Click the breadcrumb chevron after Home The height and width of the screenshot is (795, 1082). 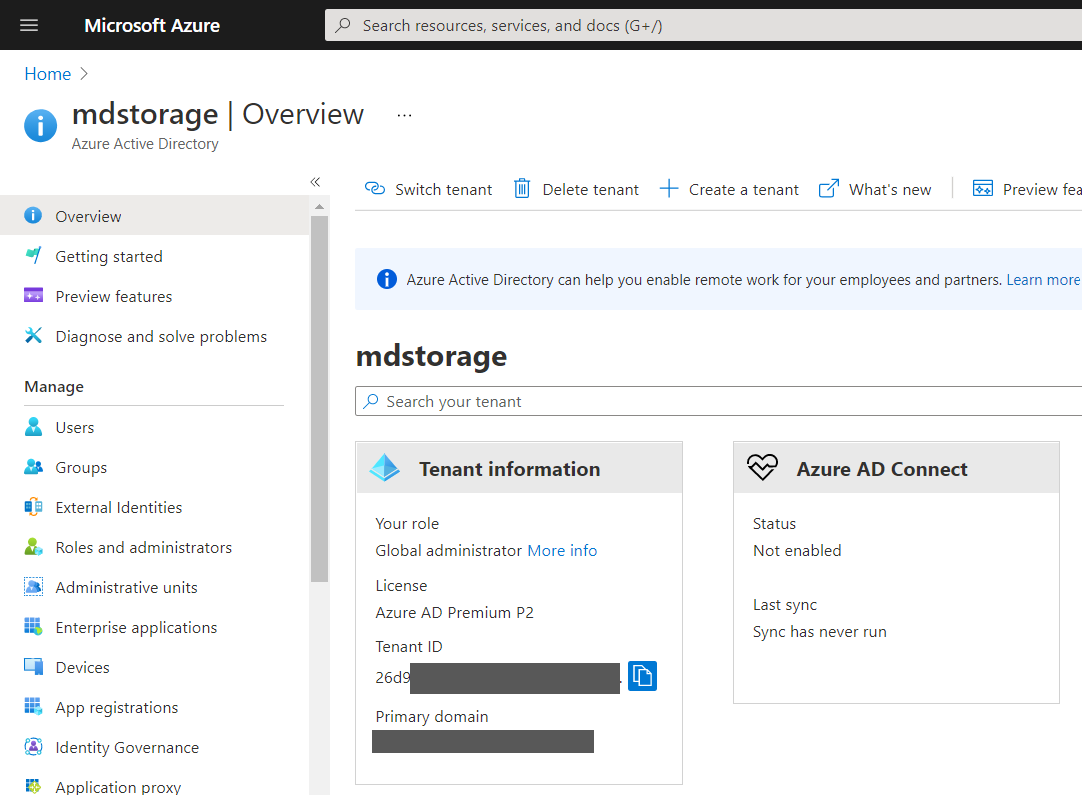pyautogui.click(x=84, y=74)
